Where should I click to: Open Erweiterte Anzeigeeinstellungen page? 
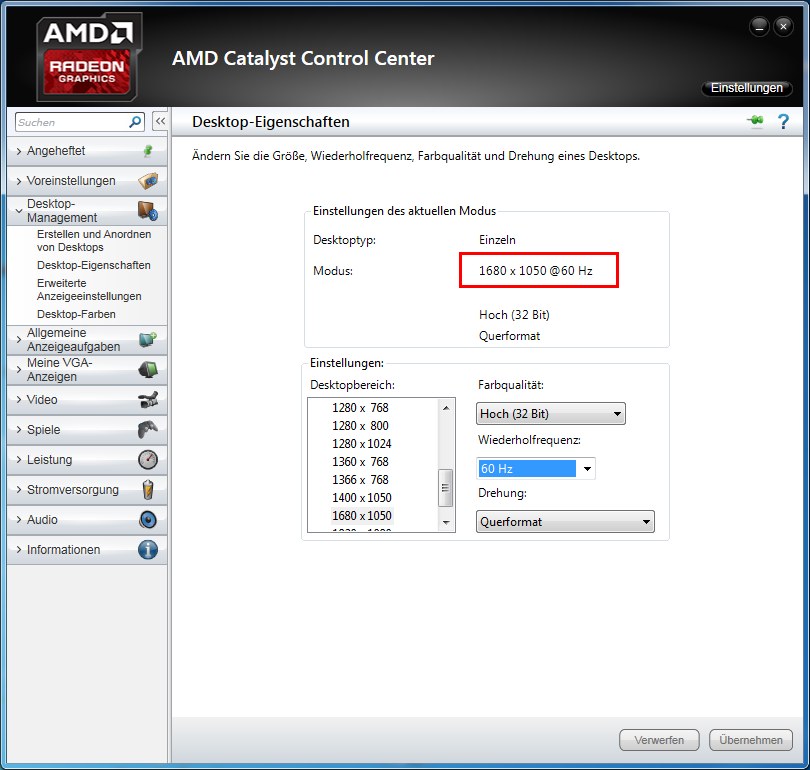[89, 289]
